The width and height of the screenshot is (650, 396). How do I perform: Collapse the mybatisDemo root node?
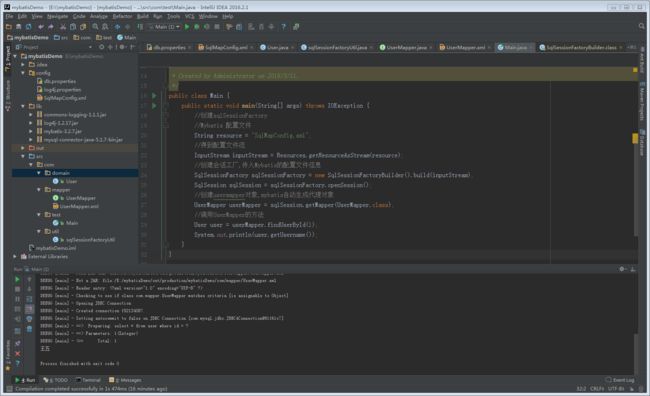[x=15, y=56]
